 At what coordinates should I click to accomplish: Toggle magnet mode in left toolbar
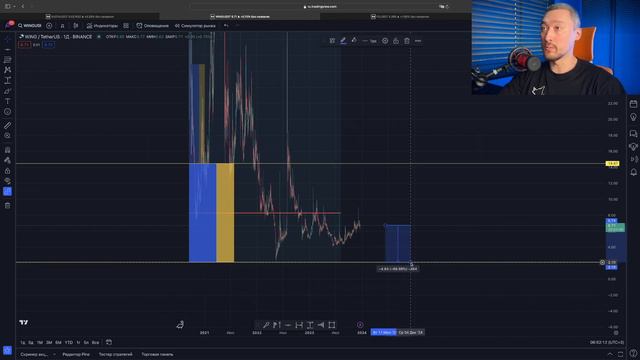tap(7, 150)
